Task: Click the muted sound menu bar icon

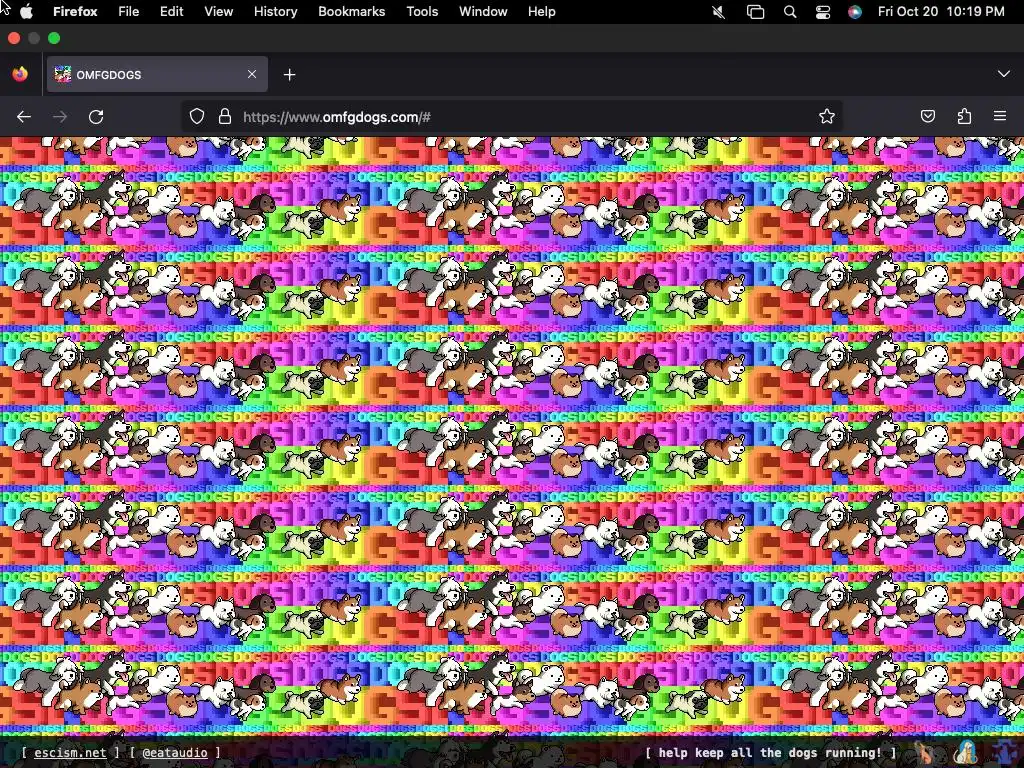Action: [718, 12]
